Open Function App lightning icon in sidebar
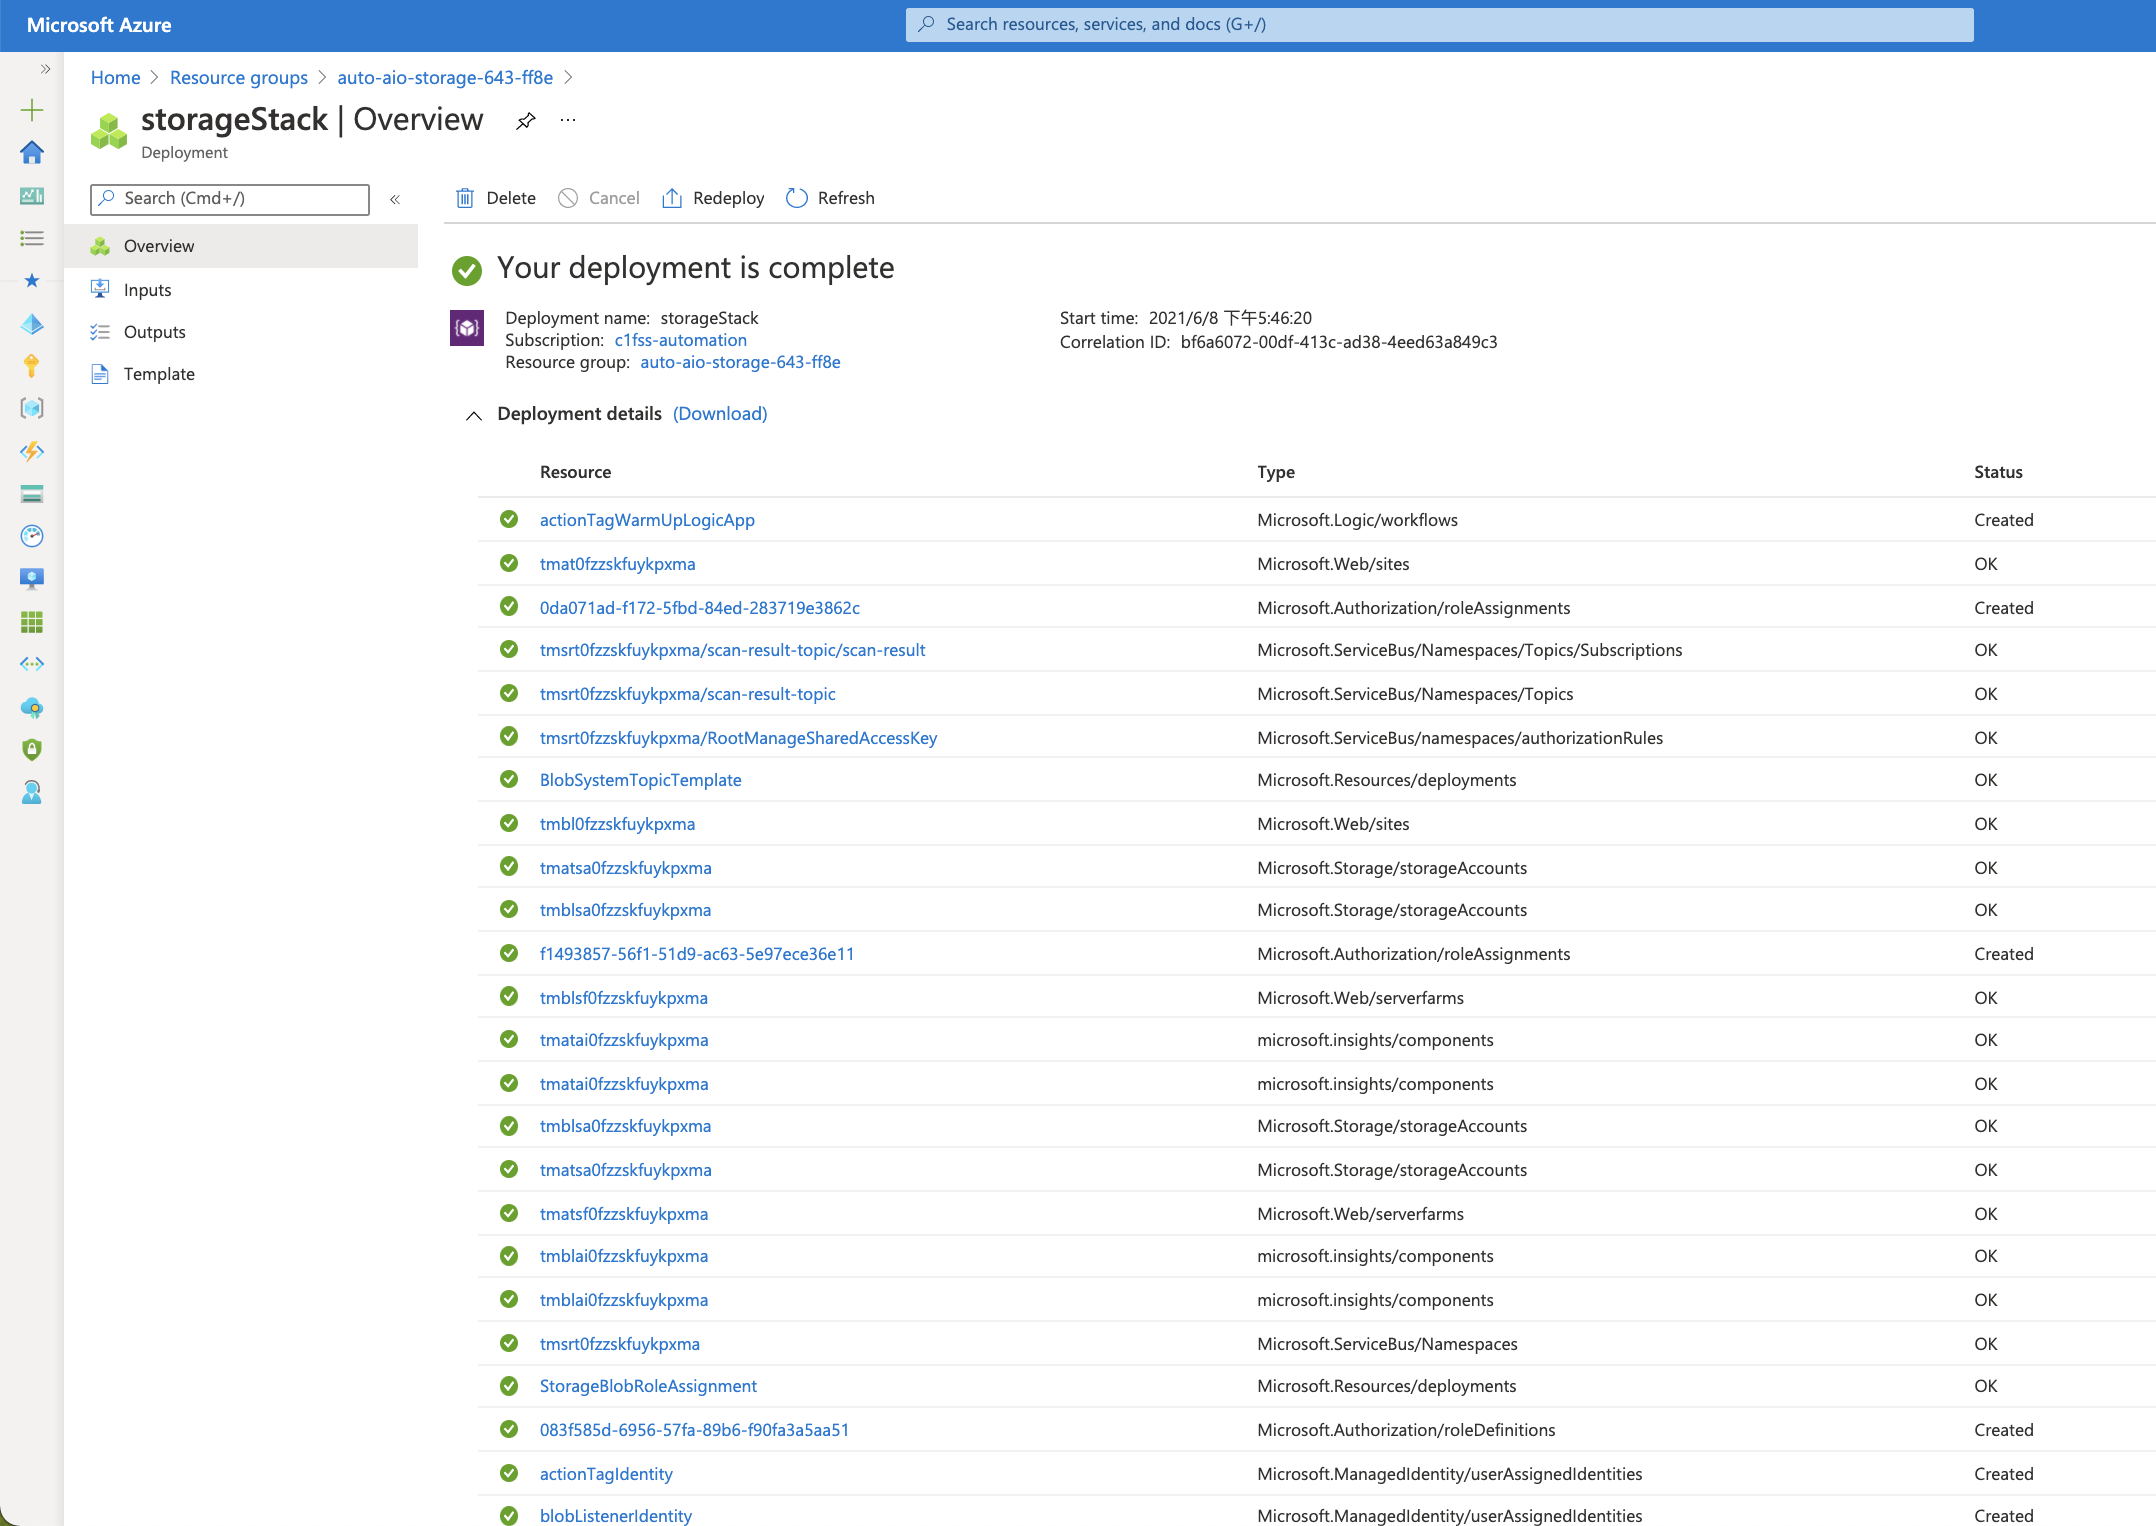The height and width of the screenshot is (1526, 2156). pos(32,451)
